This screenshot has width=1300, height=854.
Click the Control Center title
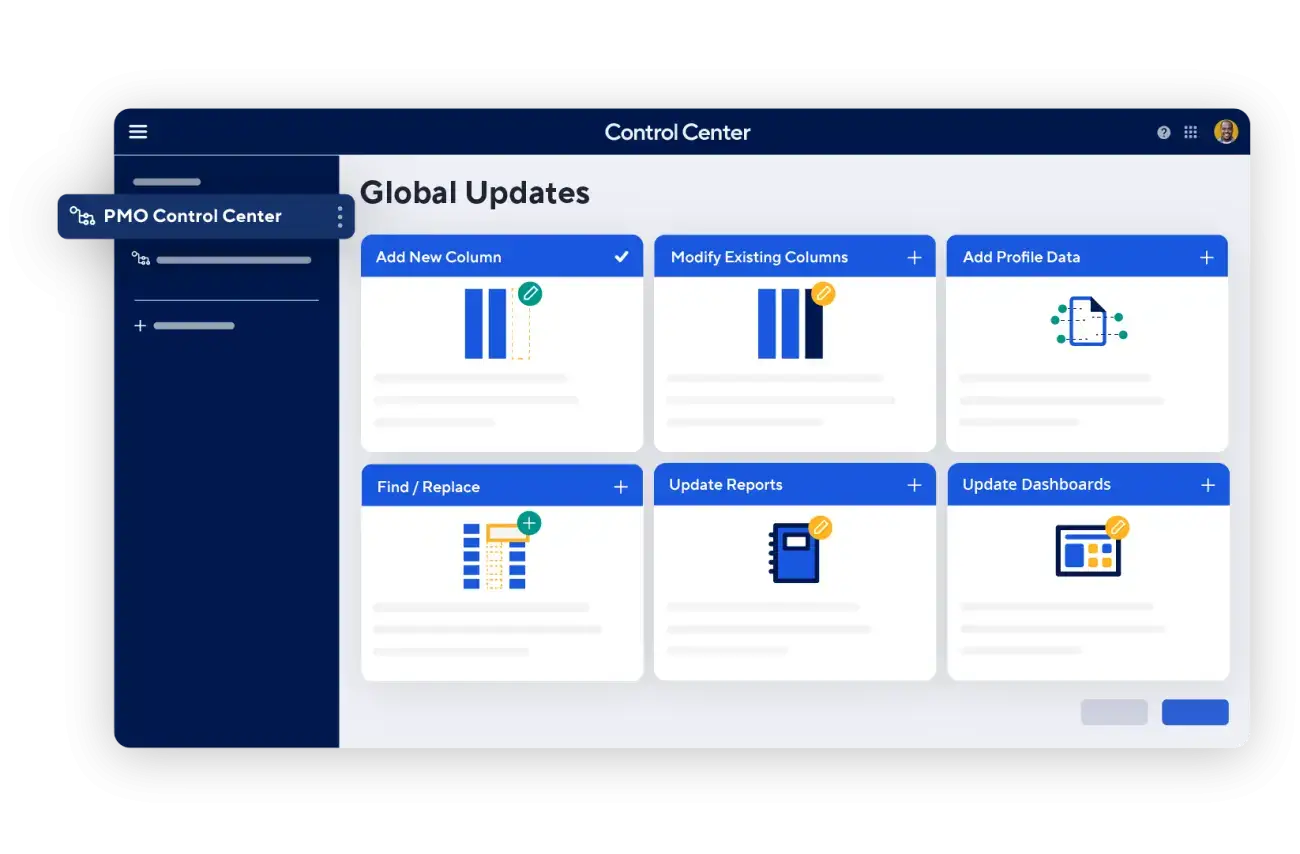677,132
